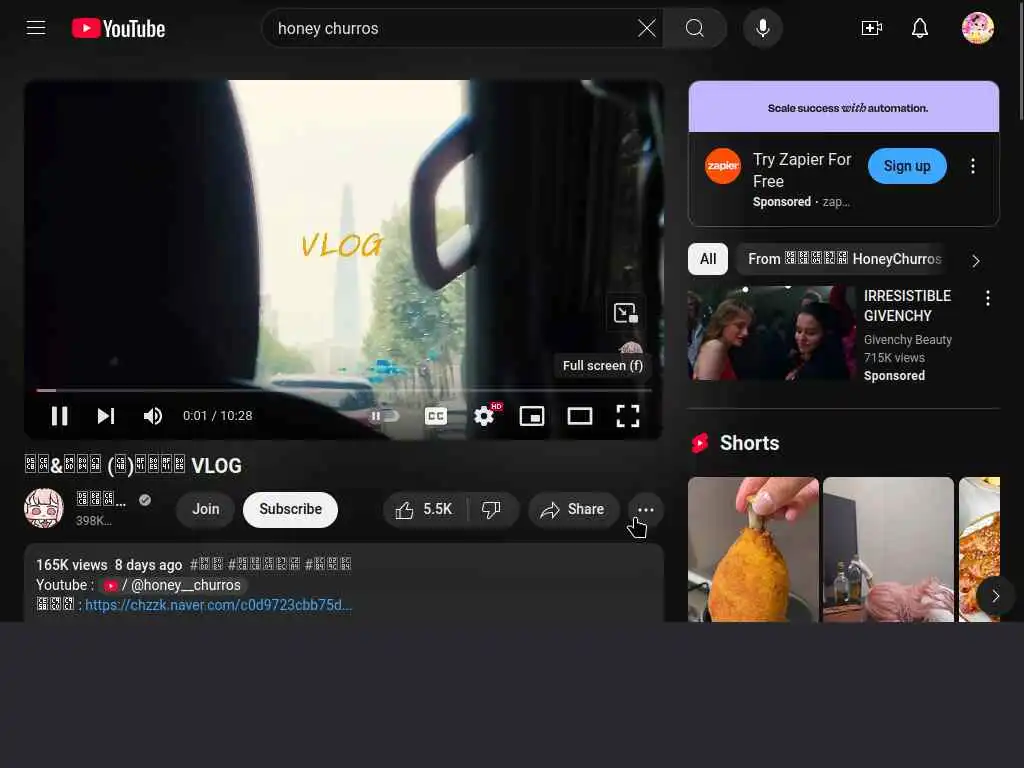Open player settings gear
This screenshot has width=1024, height=768.
point(485,415)
